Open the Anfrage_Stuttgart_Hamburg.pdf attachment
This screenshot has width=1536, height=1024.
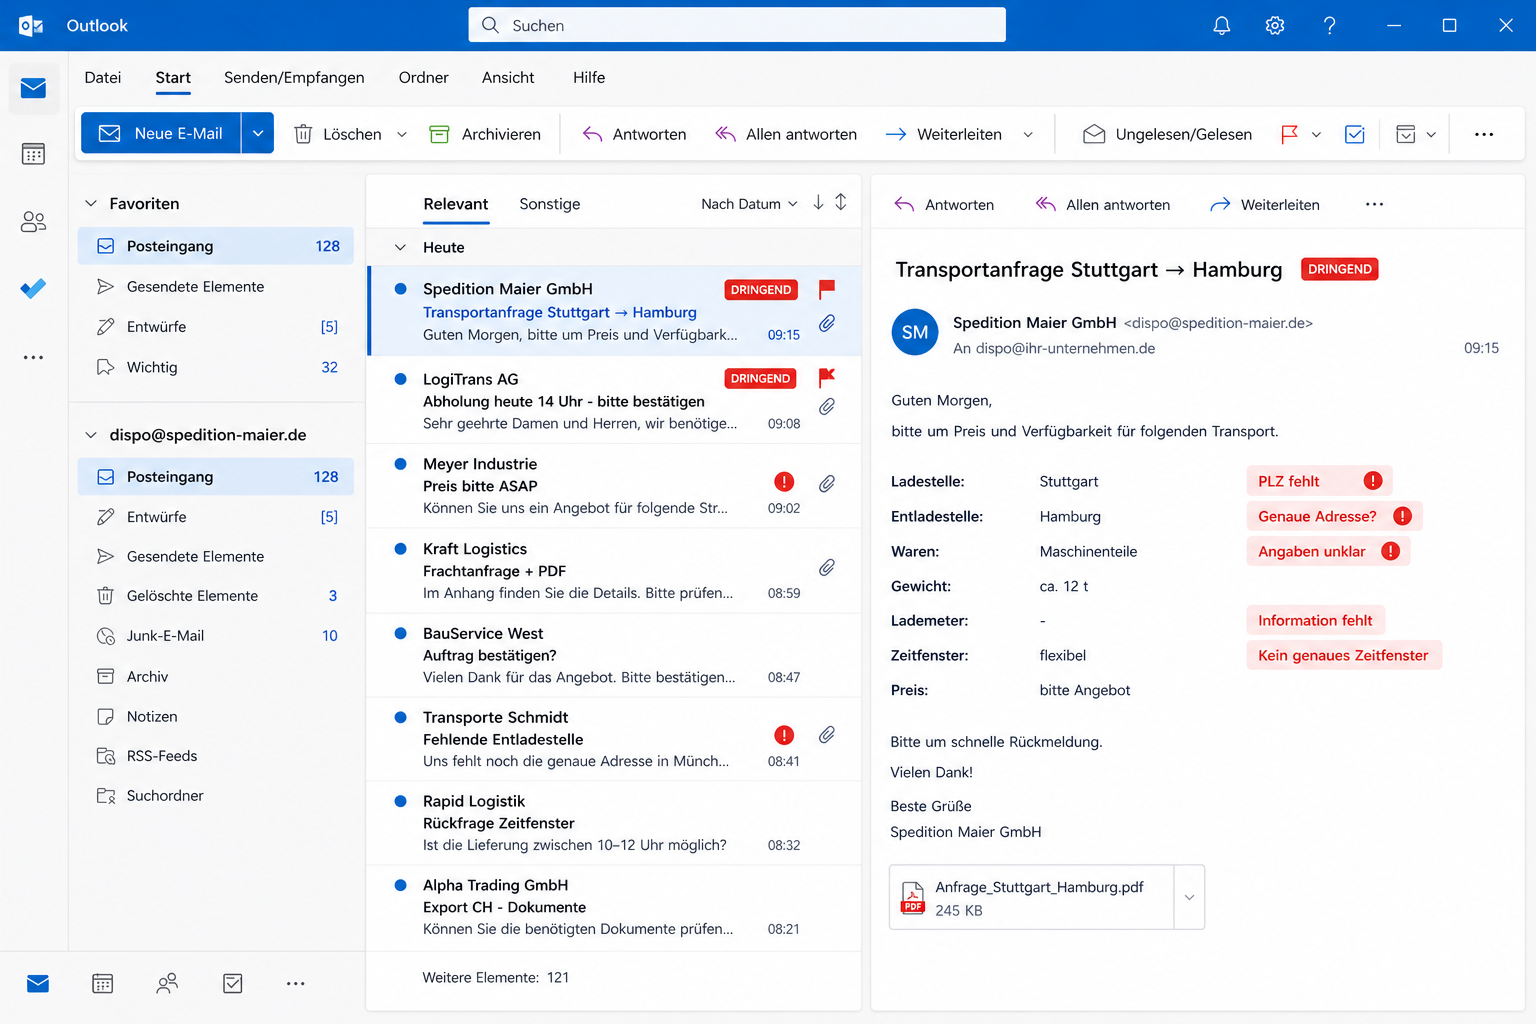pyautogui.click(x=1031, y=897)
